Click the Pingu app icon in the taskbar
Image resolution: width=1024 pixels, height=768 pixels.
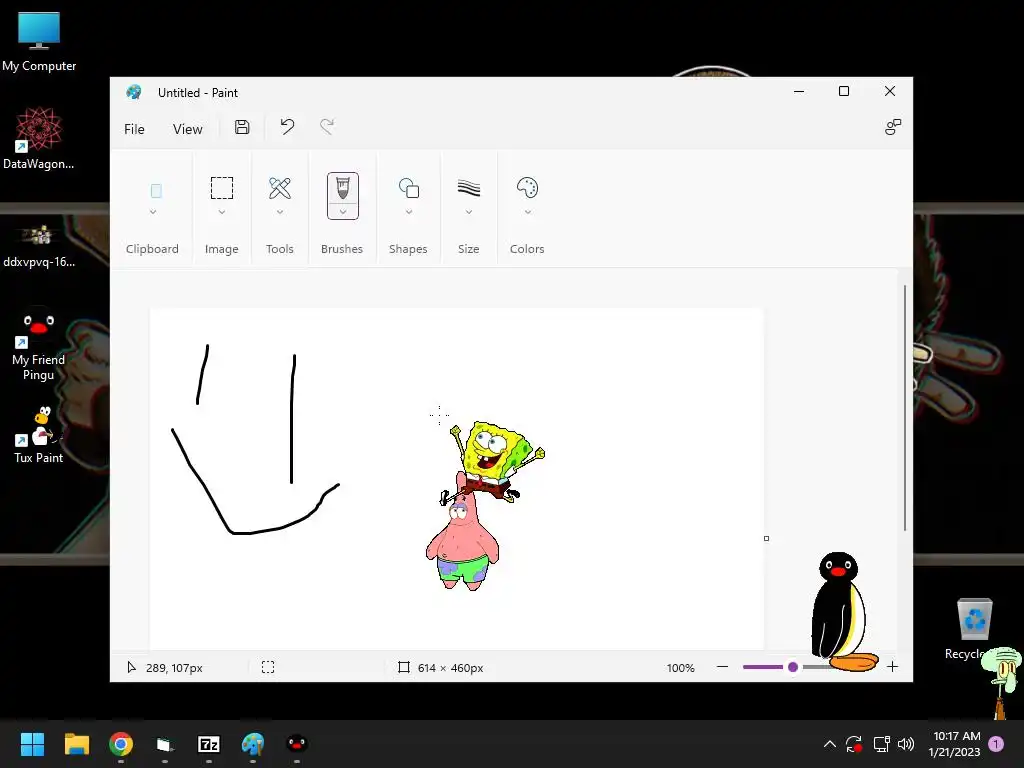pyautogui.click(x=296, y=743)
